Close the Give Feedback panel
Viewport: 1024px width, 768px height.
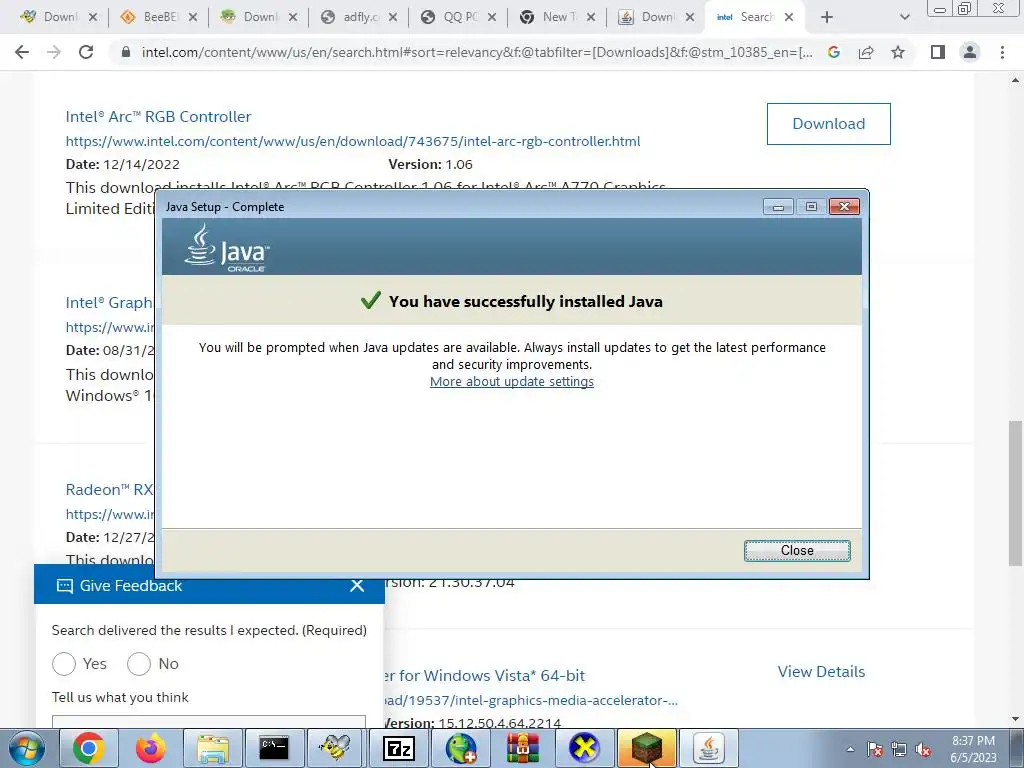(x=357, y=585)
